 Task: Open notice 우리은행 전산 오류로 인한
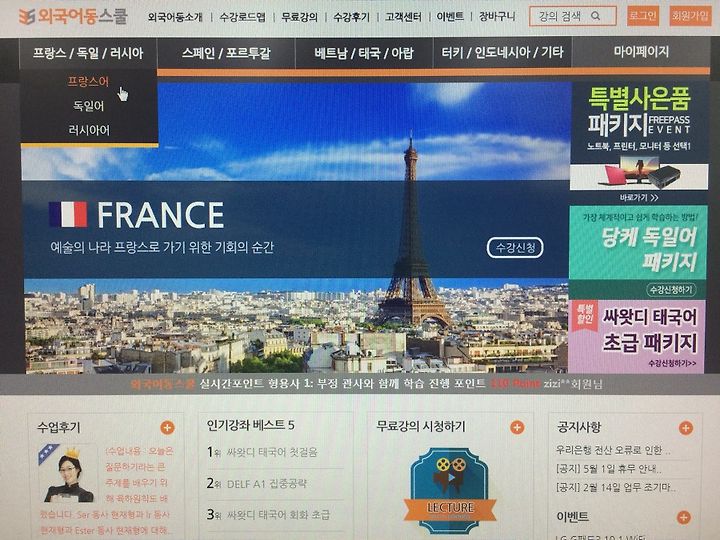pos(613,450)
